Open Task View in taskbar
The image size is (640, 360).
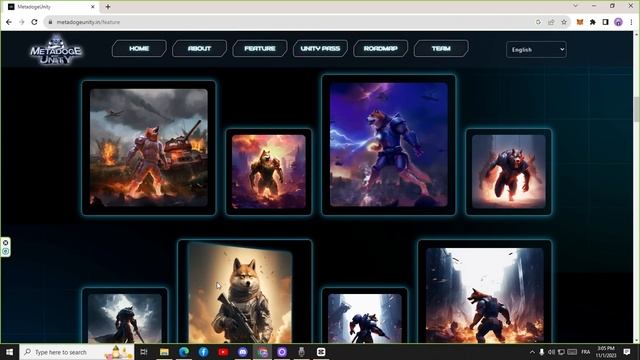pyautogui.click(x=144, y=352)
